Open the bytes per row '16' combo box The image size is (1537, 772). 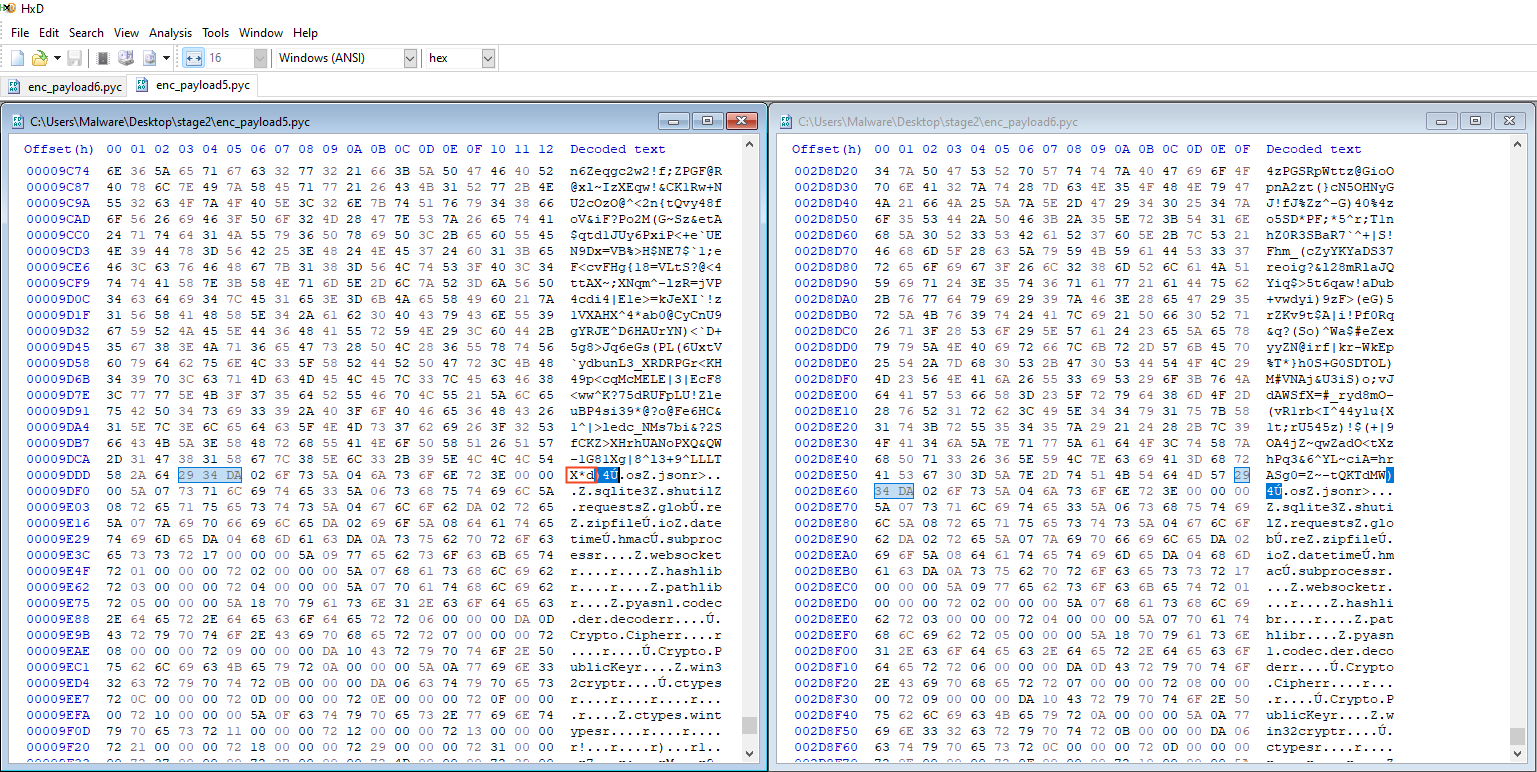[237, 58]
